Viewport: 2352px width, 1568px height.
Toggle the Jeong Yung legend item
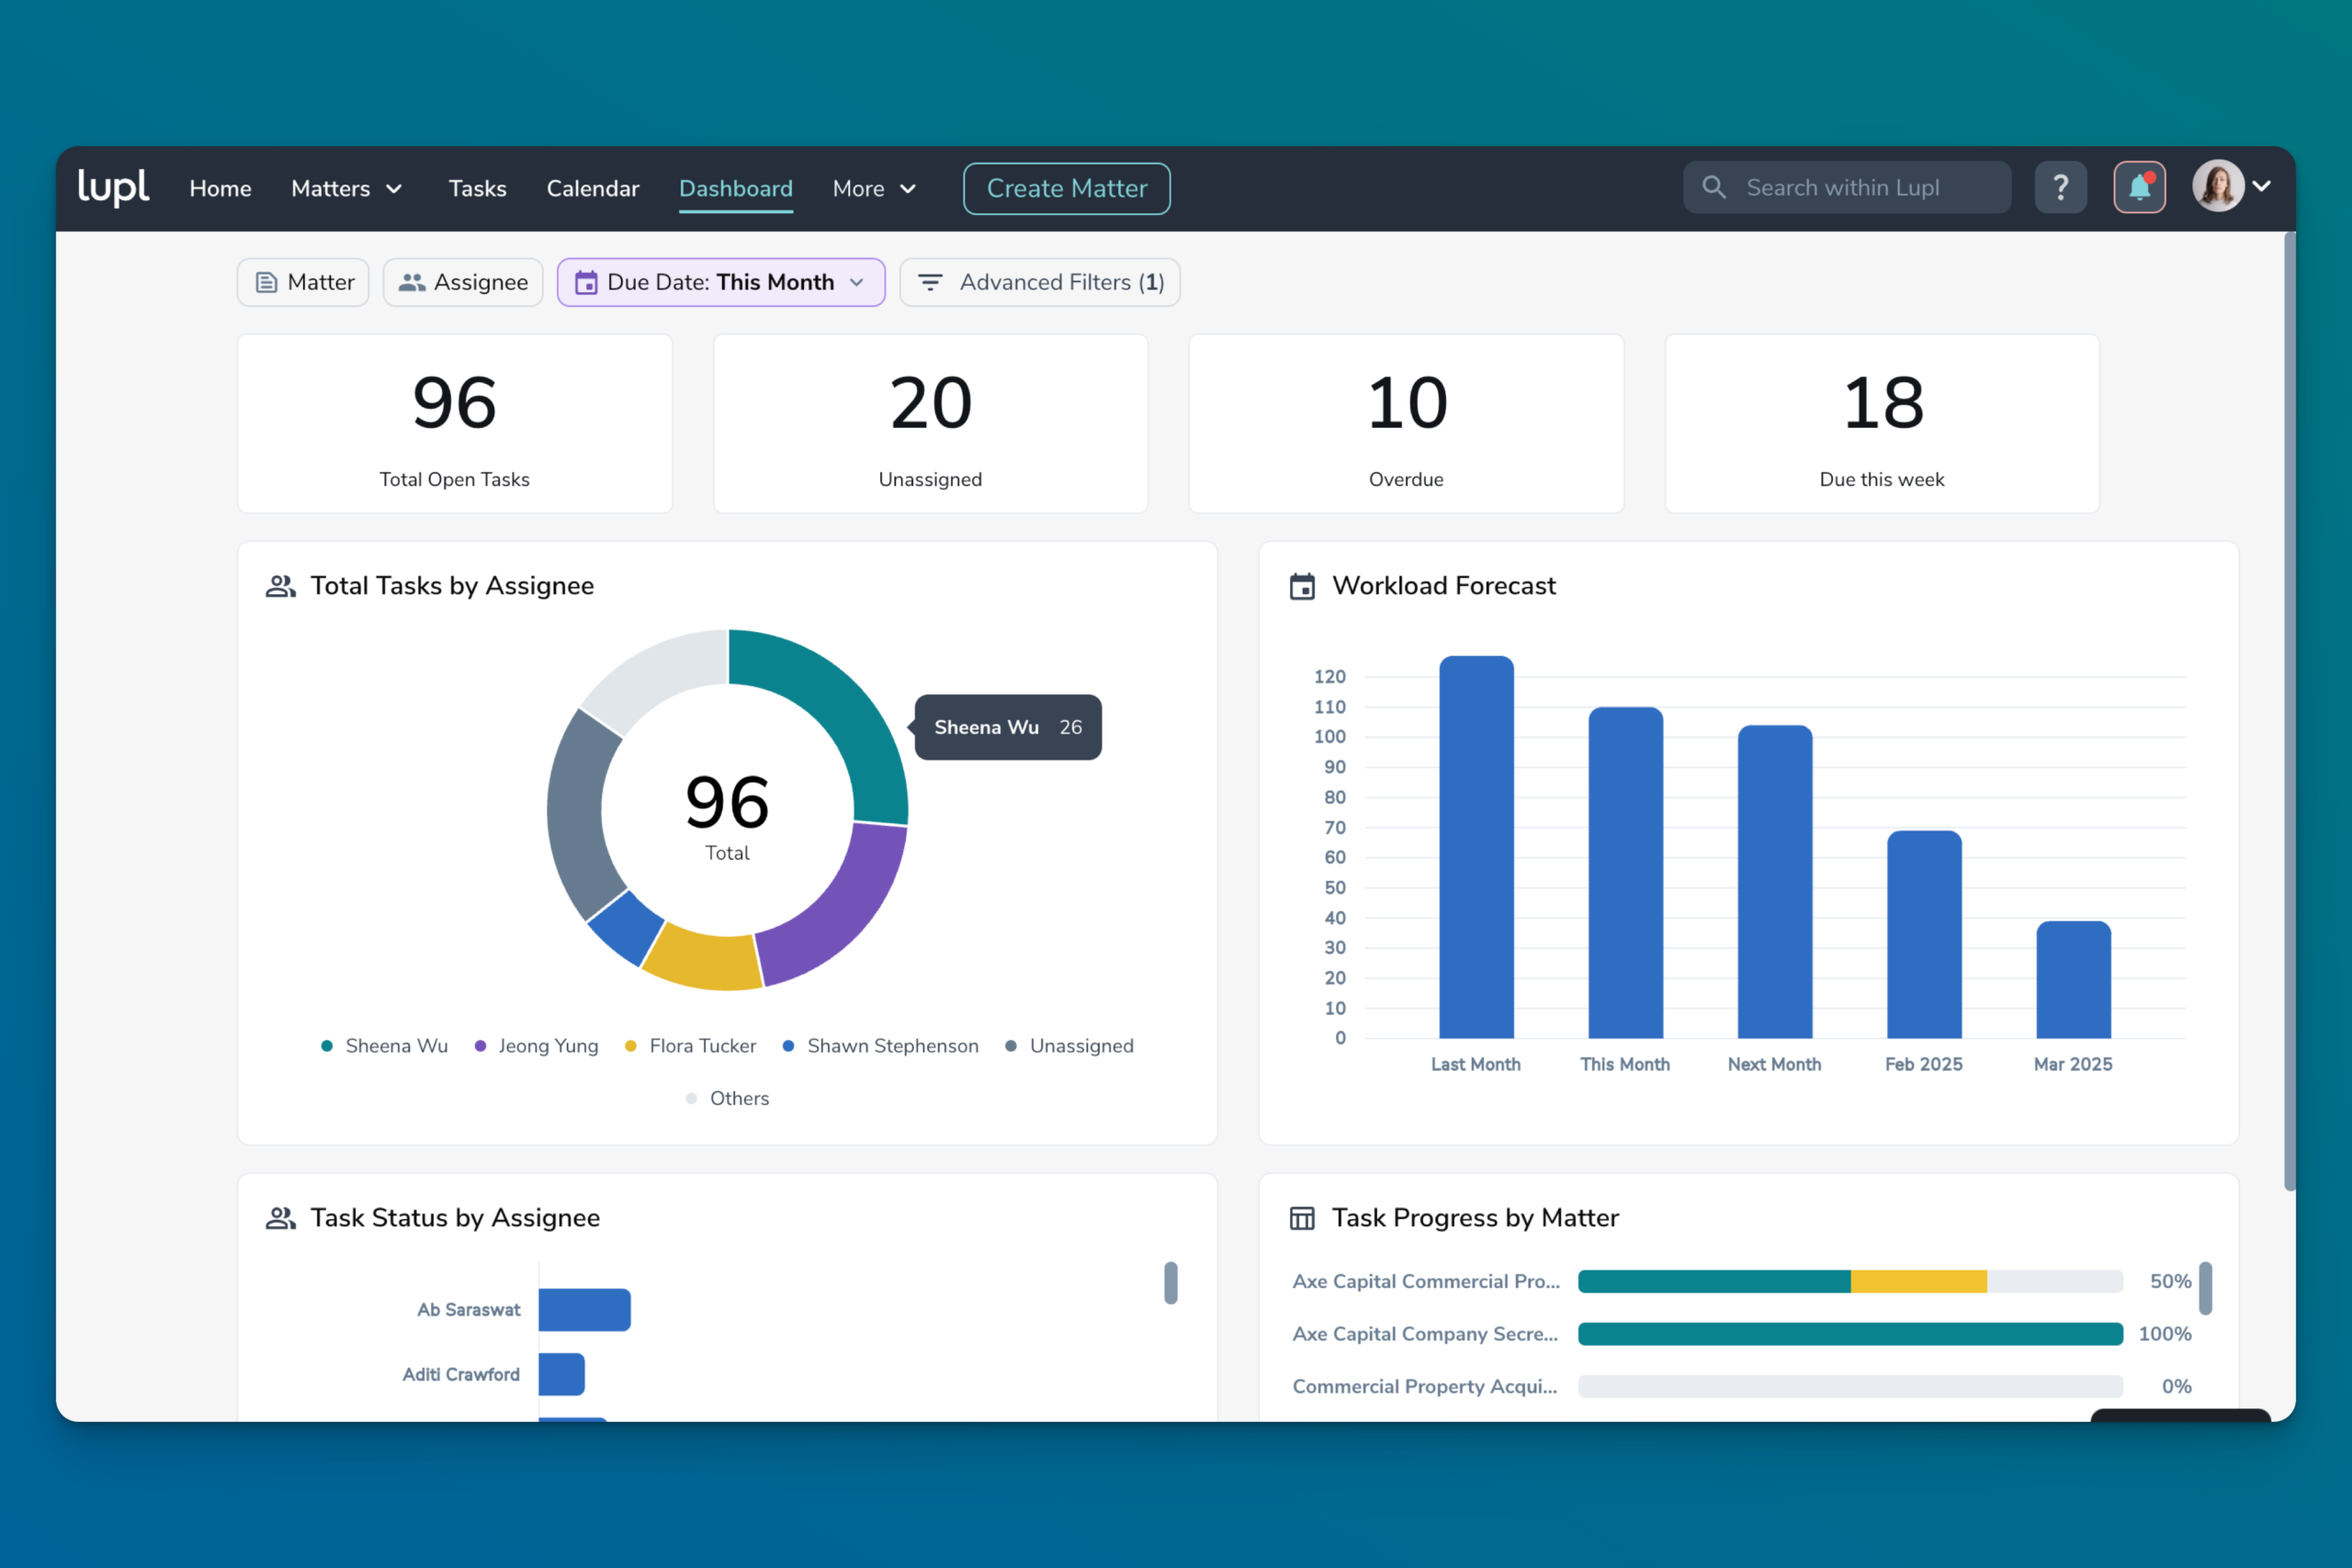click(536, 1046)
